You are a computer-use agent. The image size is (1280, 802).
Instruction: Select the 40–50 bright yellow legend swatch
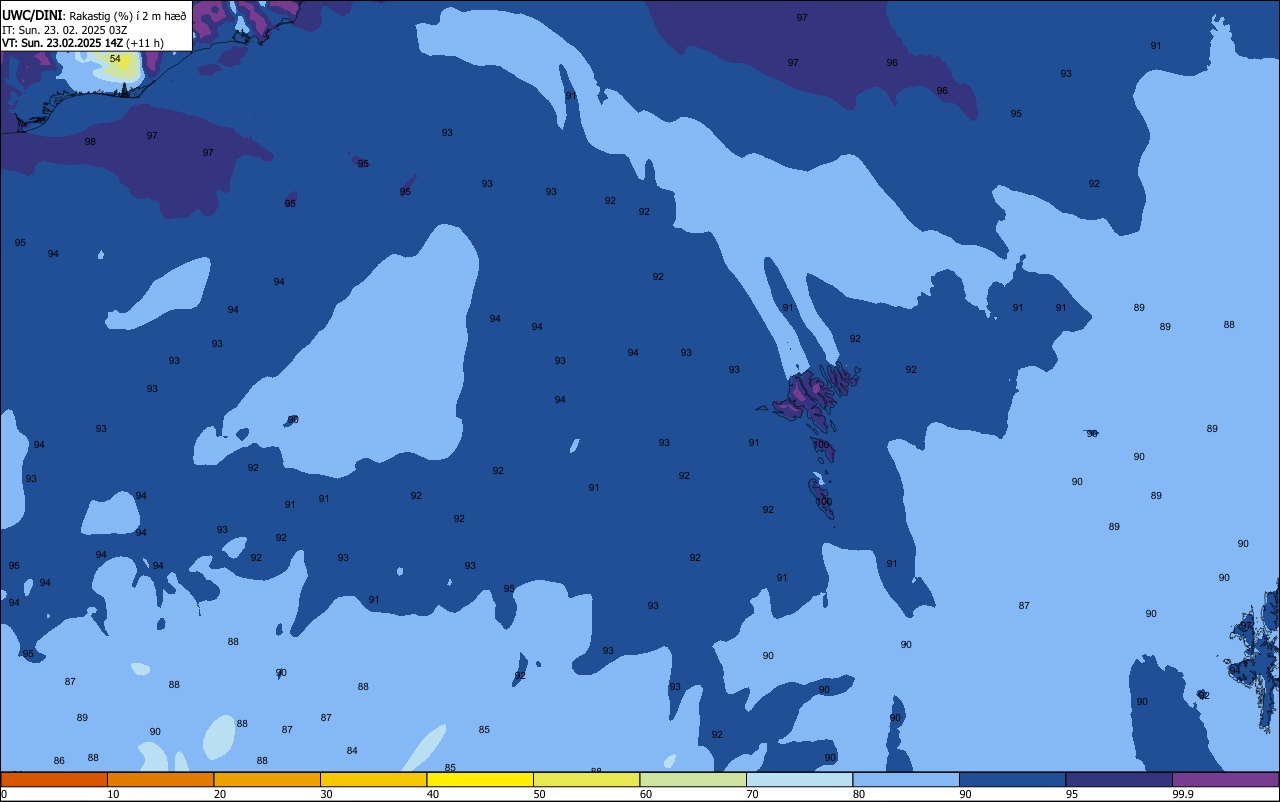(x=480, y=779)
